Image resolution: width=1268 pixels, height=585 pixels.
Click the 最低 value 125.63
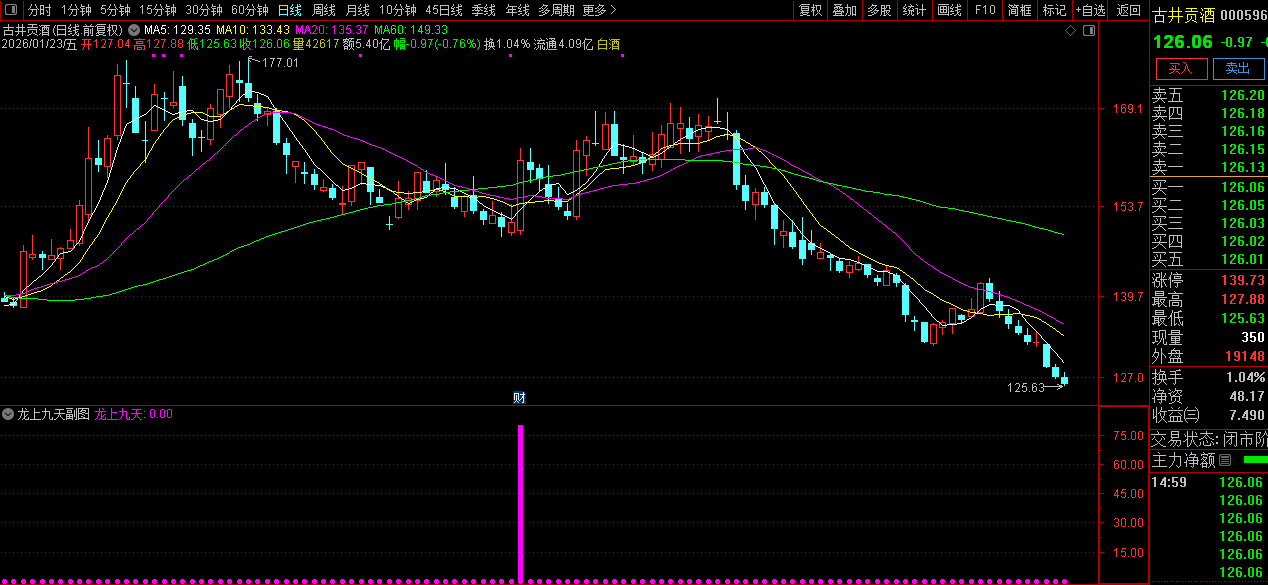coord(1243,318)
